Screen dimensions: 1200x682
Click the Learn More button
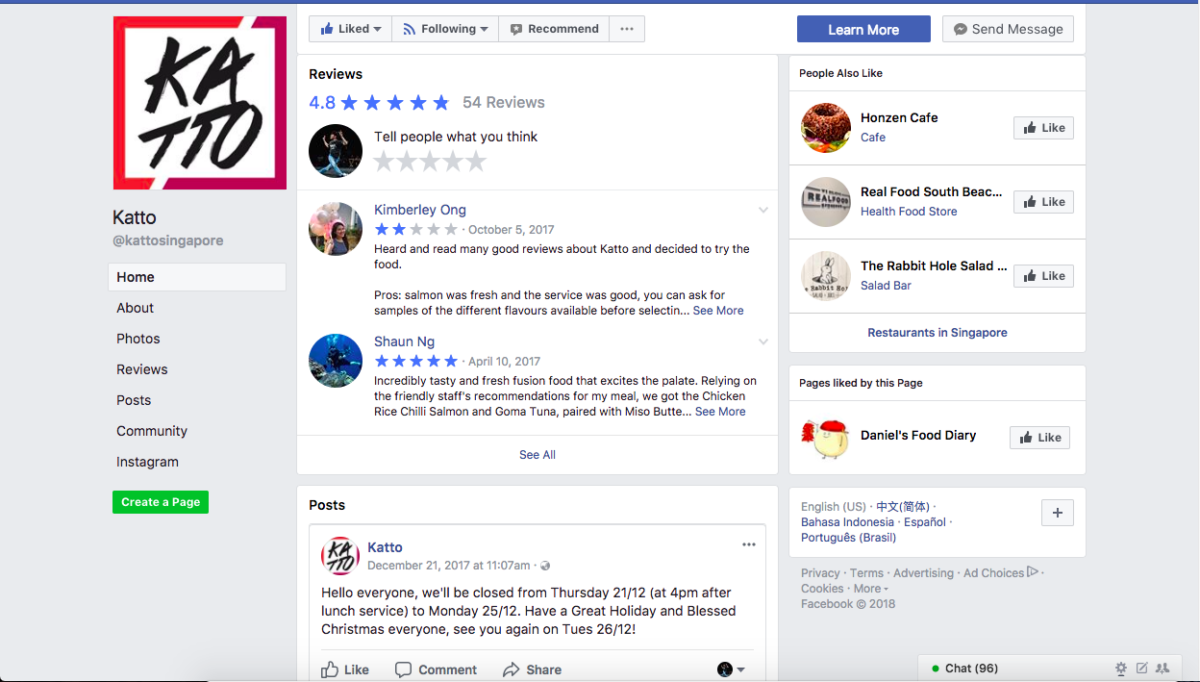(863, 28)
